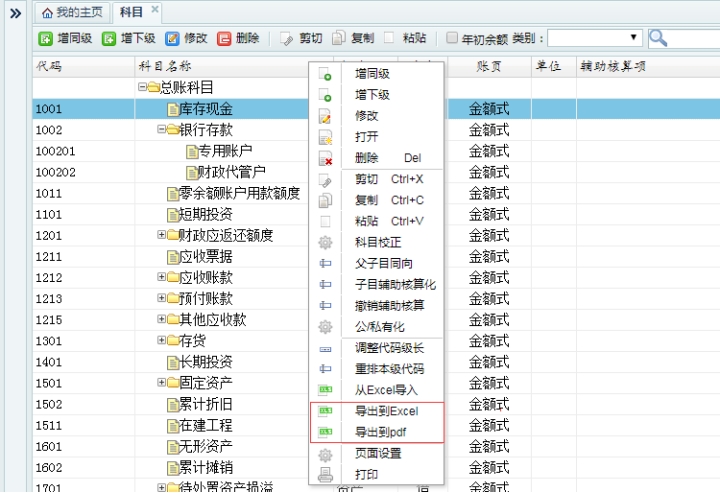This screenshot has width=720, height=493.
Task: Select 导出到pdf in the context menu
Action: point(381,432)
